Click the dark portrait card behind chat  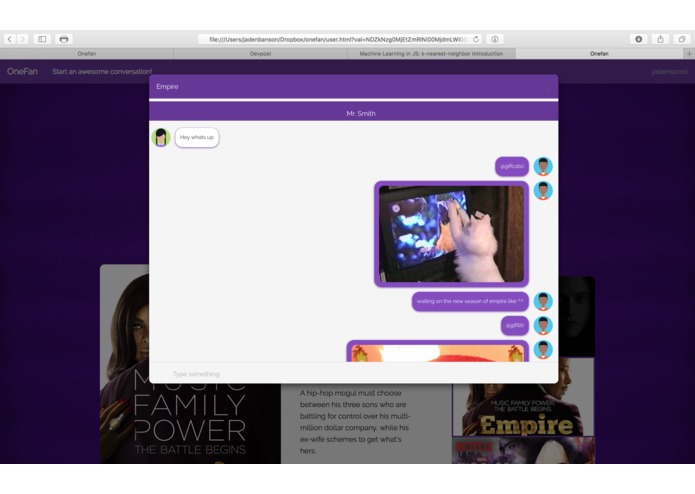(x=576, y=316)
